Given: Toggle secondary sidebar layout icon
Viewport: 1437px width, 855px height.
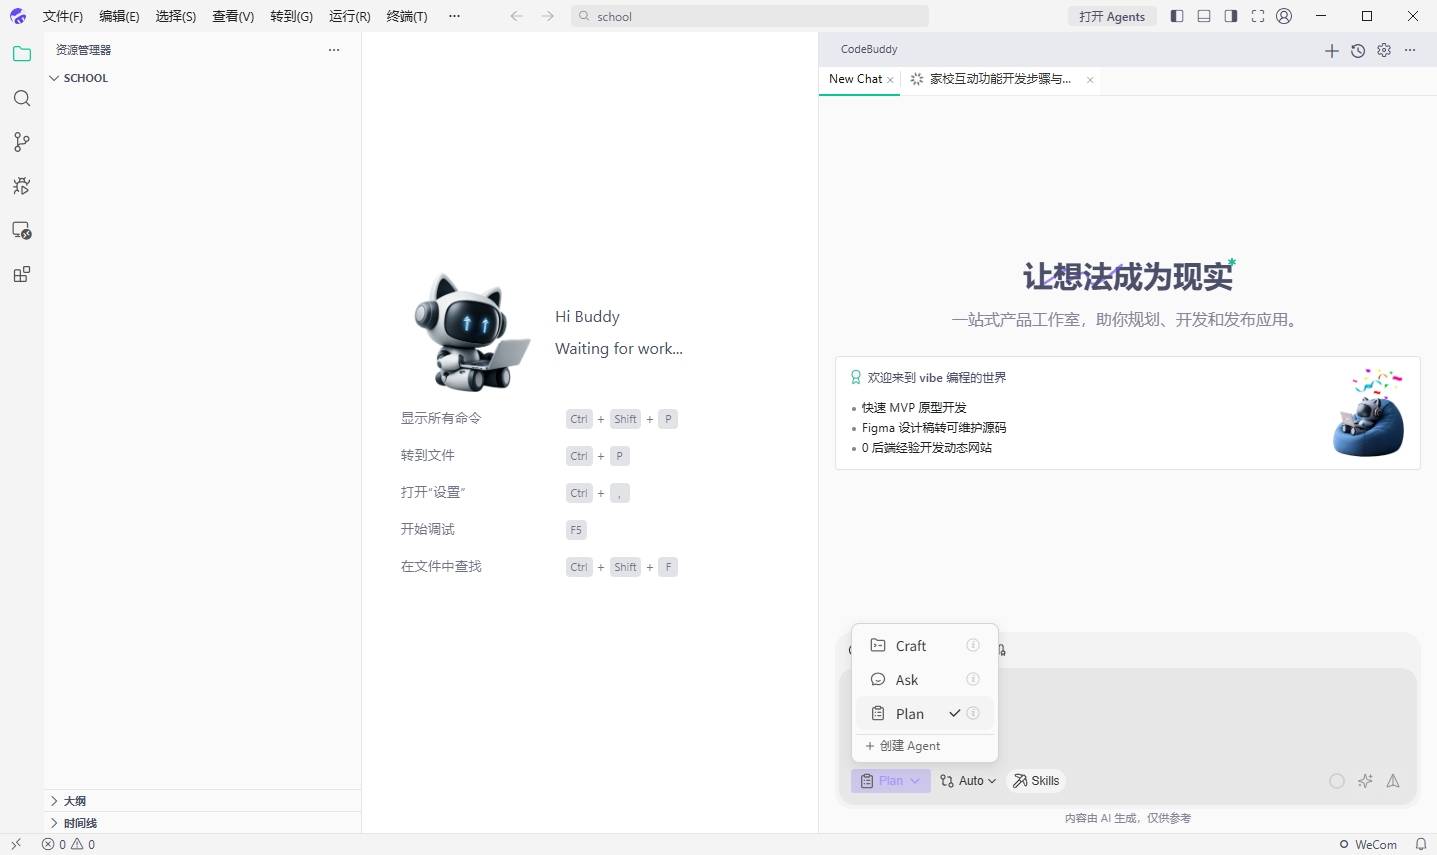Looking at the screenshot, I should 1231,16.
